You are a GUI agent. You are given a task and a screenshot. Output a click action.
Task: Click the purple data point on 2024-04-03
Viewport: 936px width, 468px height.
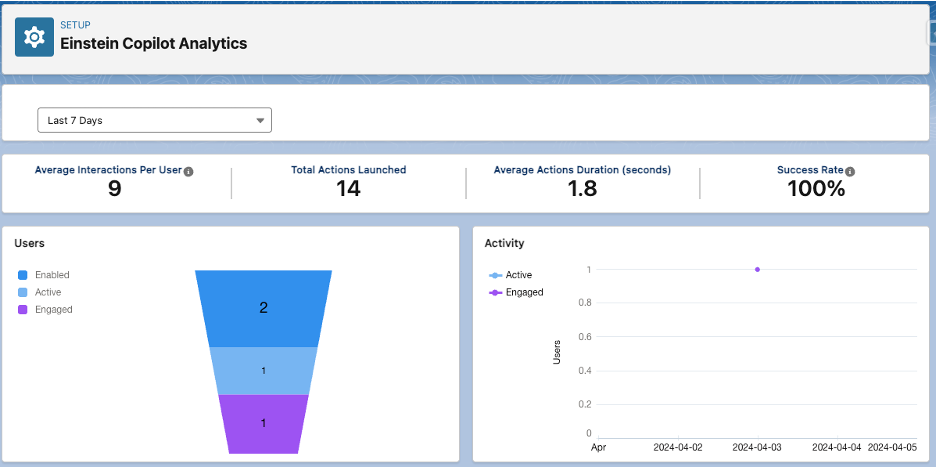click(x=757, y=269)
